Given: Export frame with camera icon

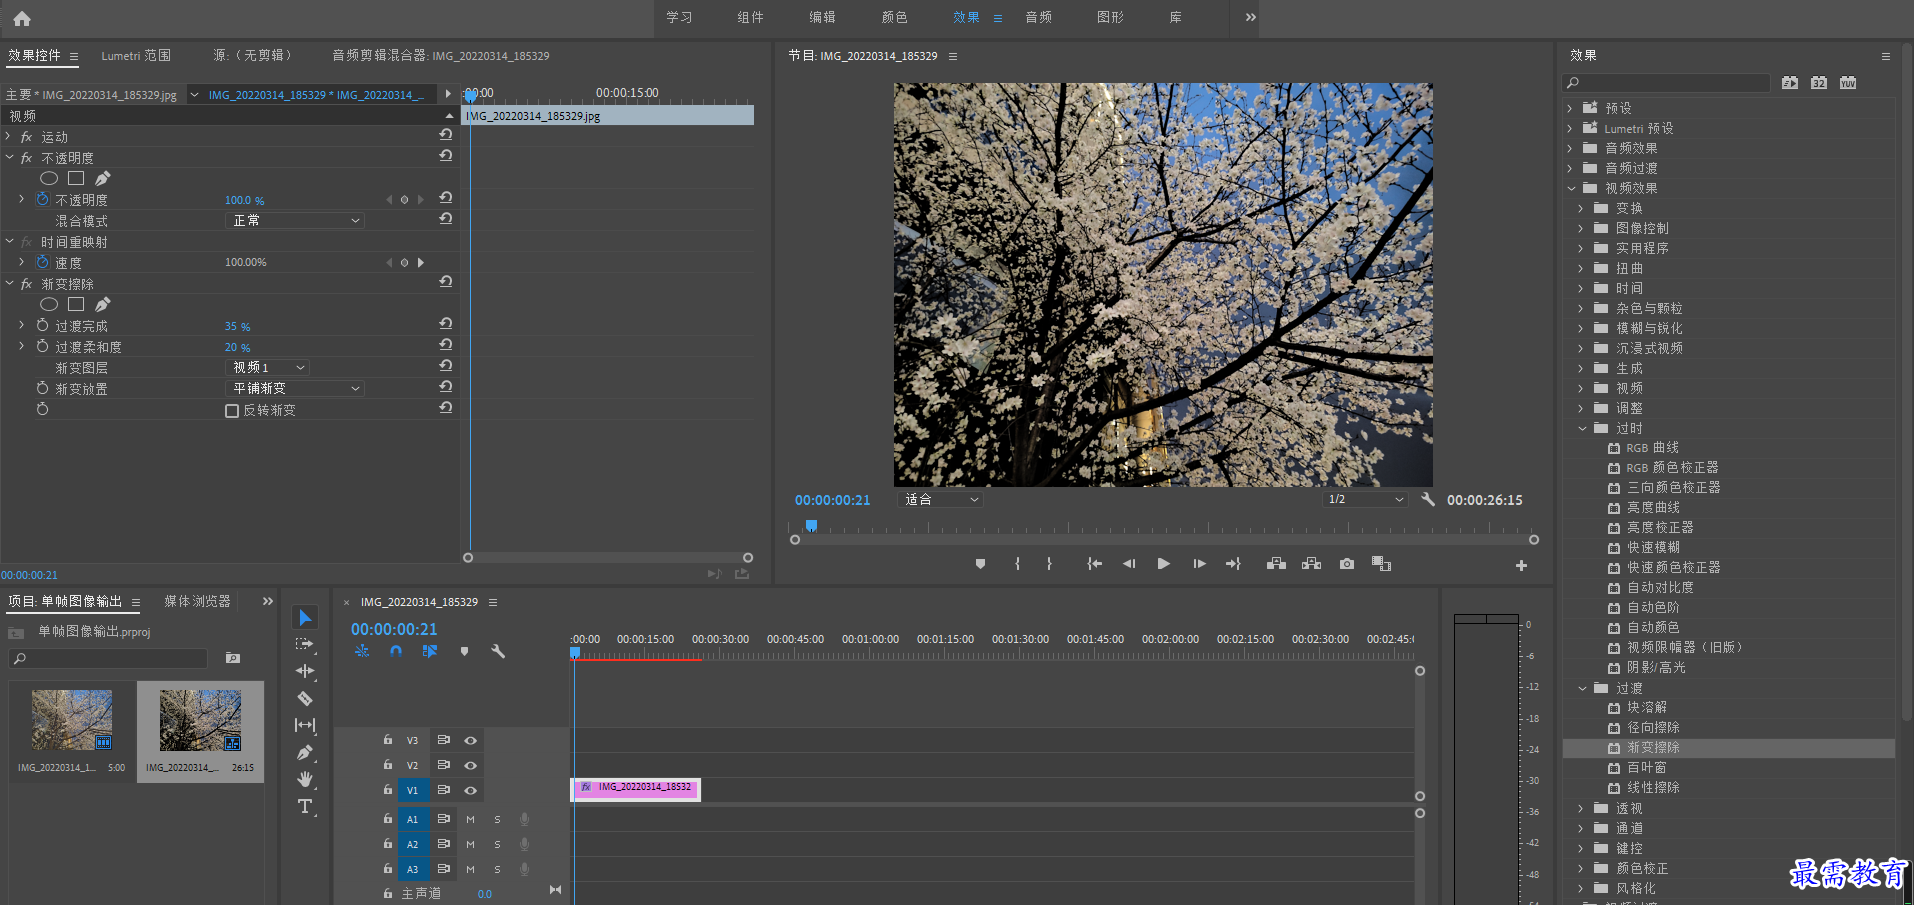Looking at the screenshot, I should coord(1347,564).
